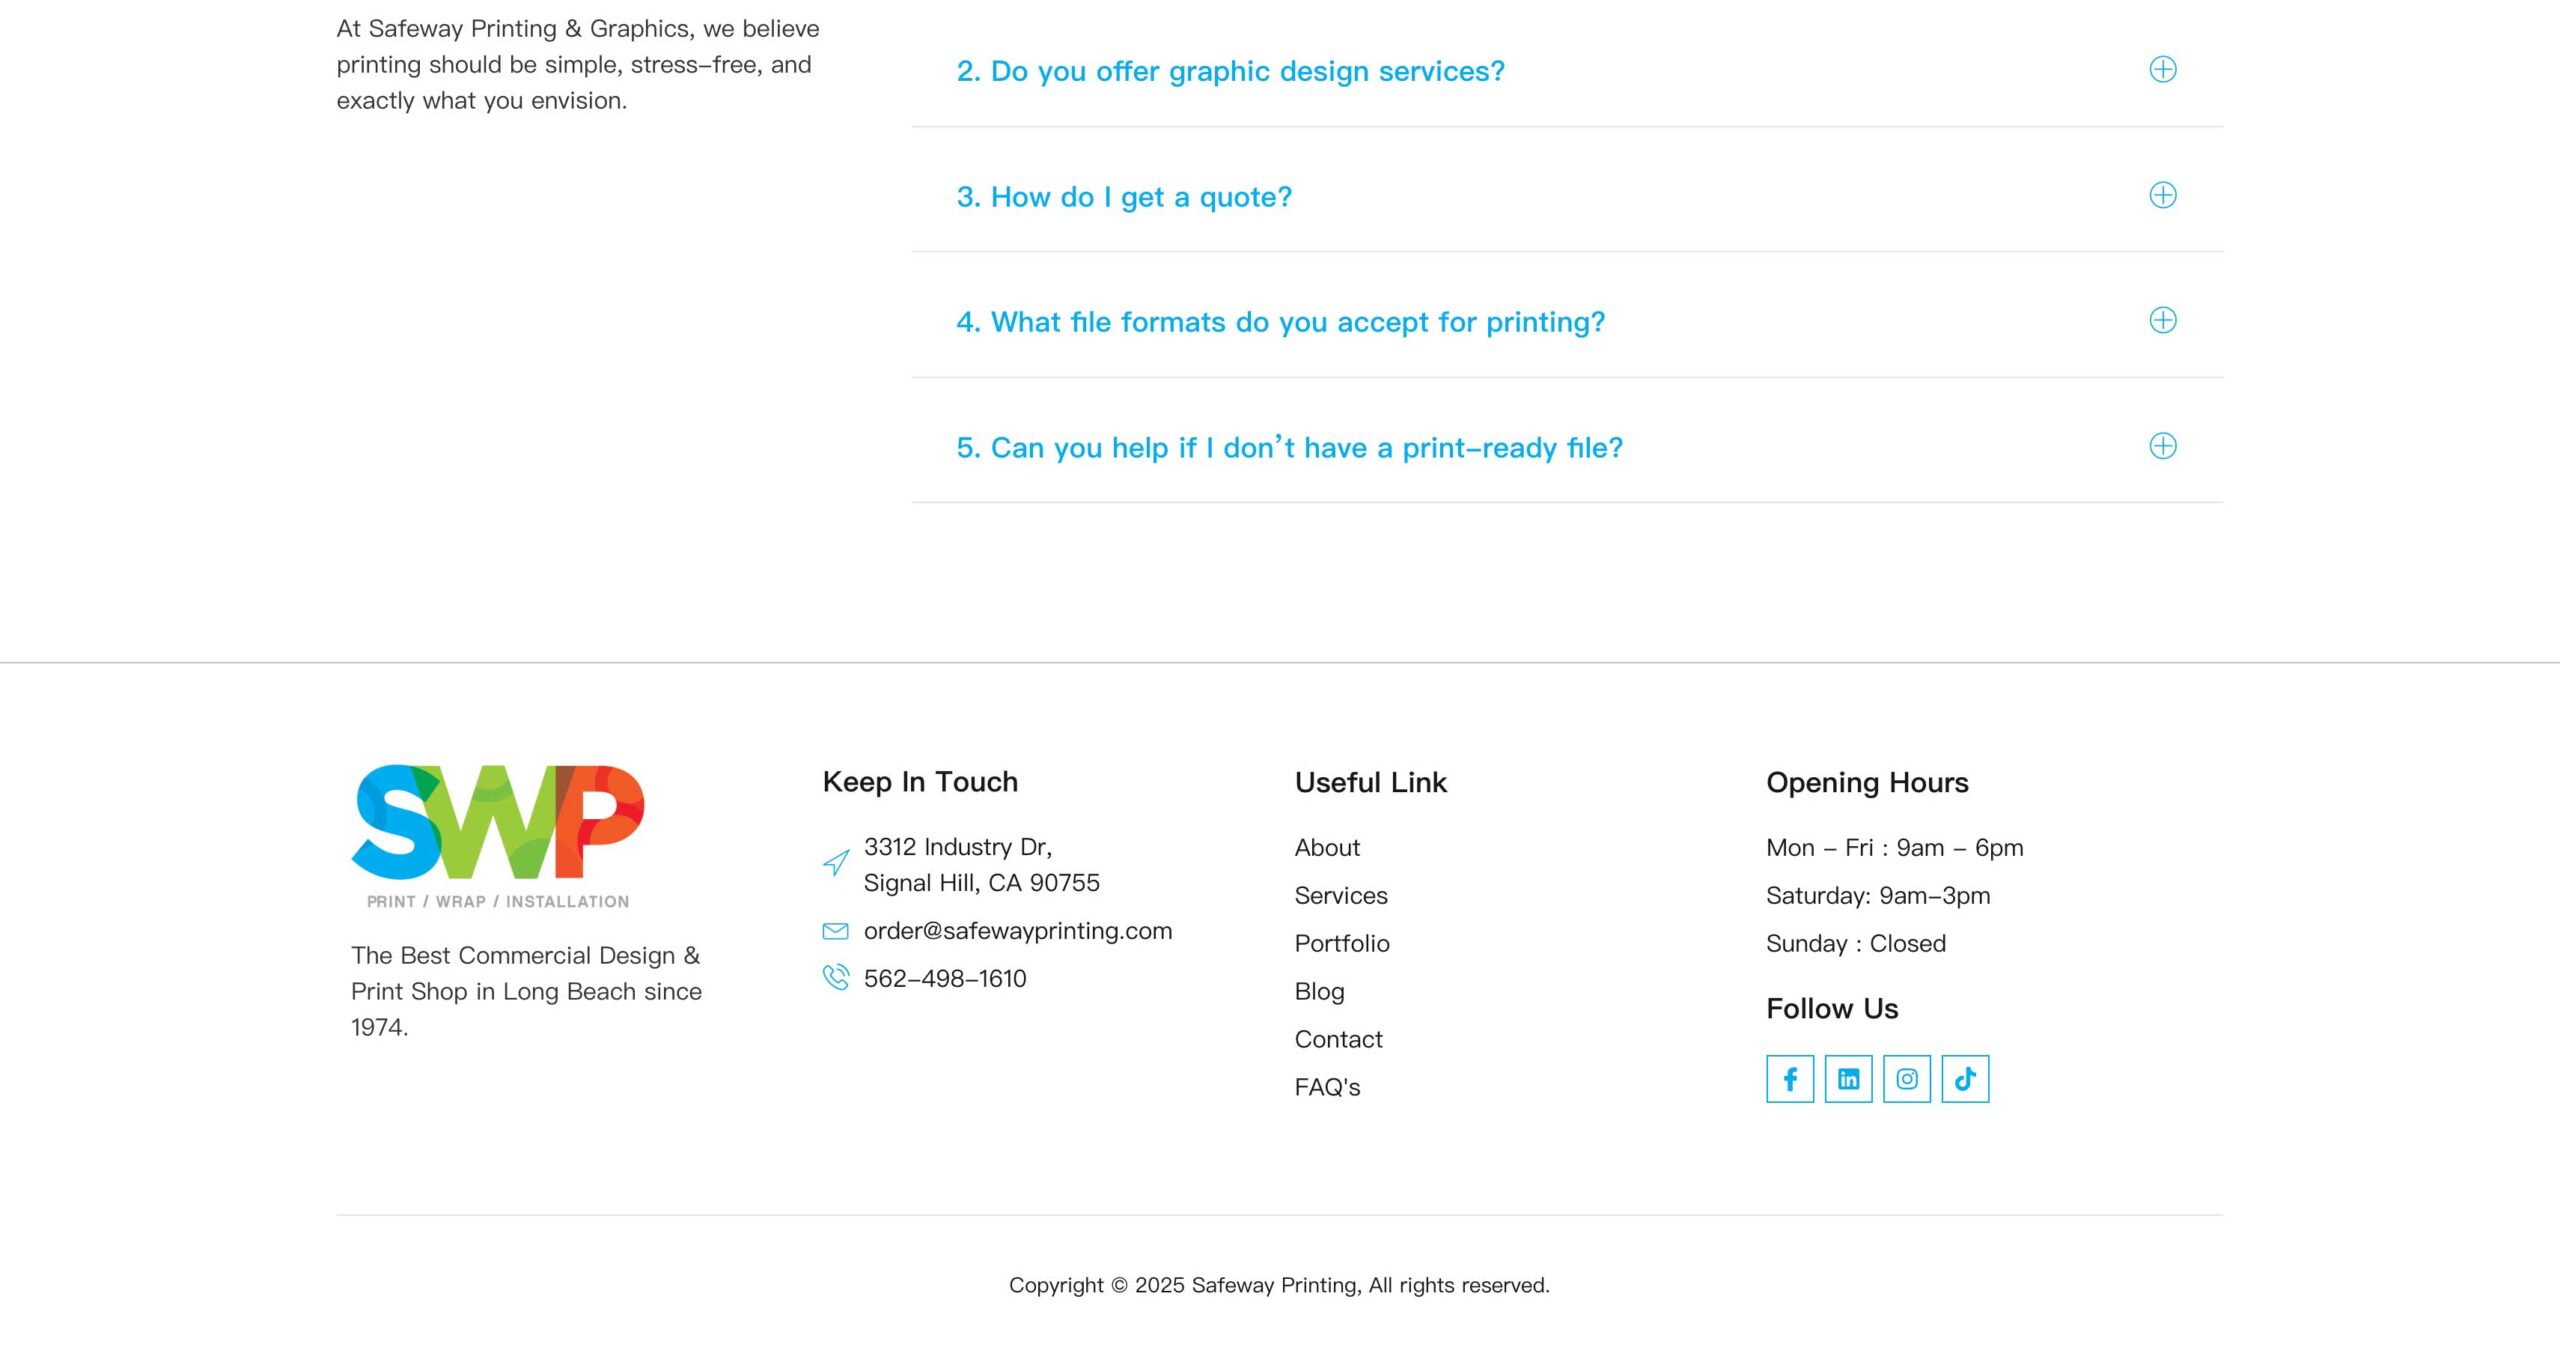This screenshot has width=2560, height=1353.
Task: Click the 562-498-1610 phone number
Action: [x=945, y=979]
